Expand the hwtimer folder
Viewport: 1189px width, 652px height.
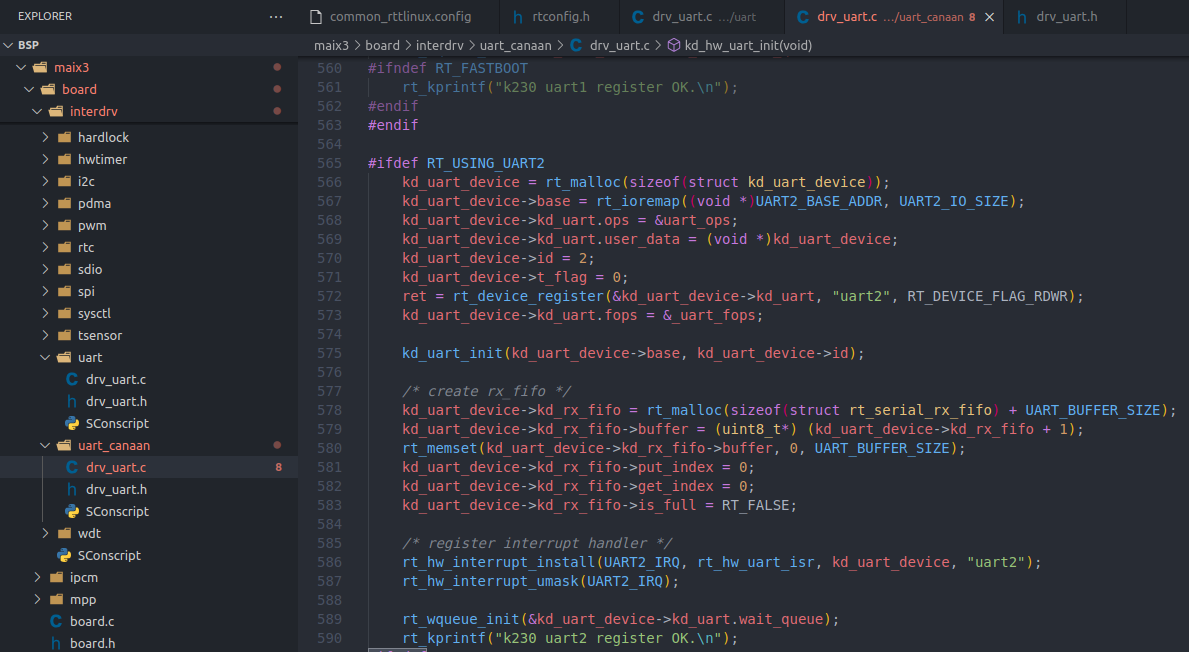(x=45, y=159)
